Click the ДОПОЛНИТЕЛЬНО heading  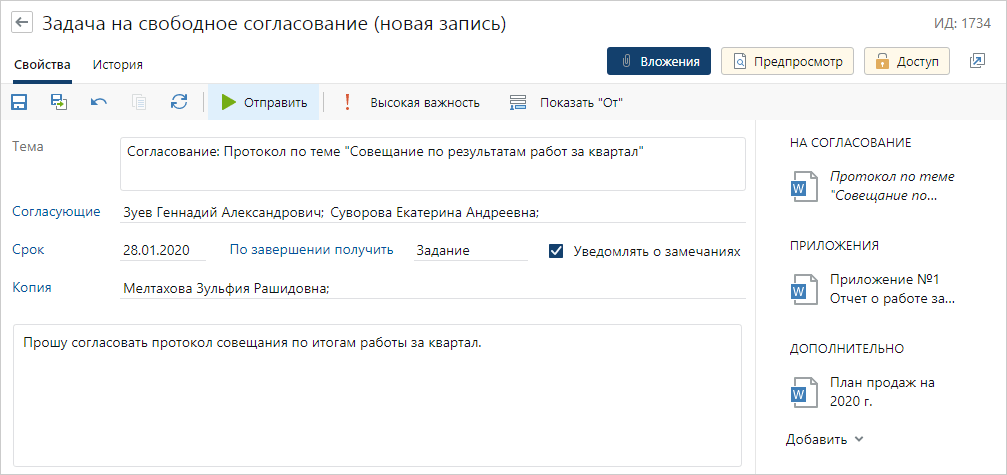coord(847,349)
